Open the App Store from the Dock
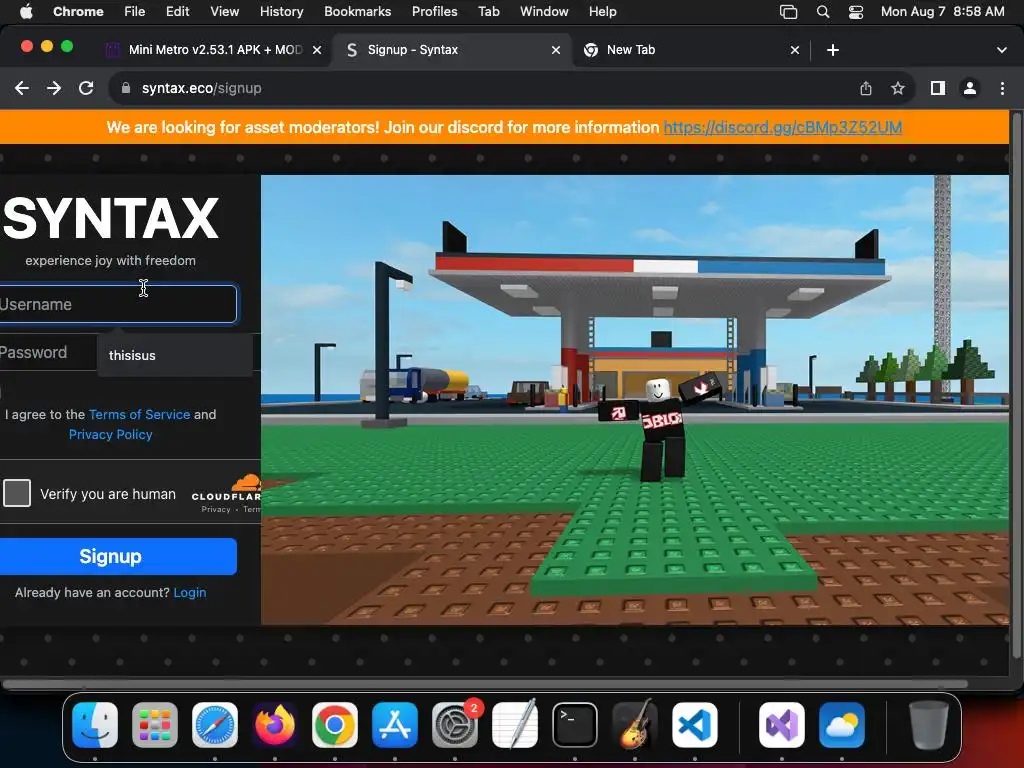This screenshot has height=768, width=1024. pos(395,725)
